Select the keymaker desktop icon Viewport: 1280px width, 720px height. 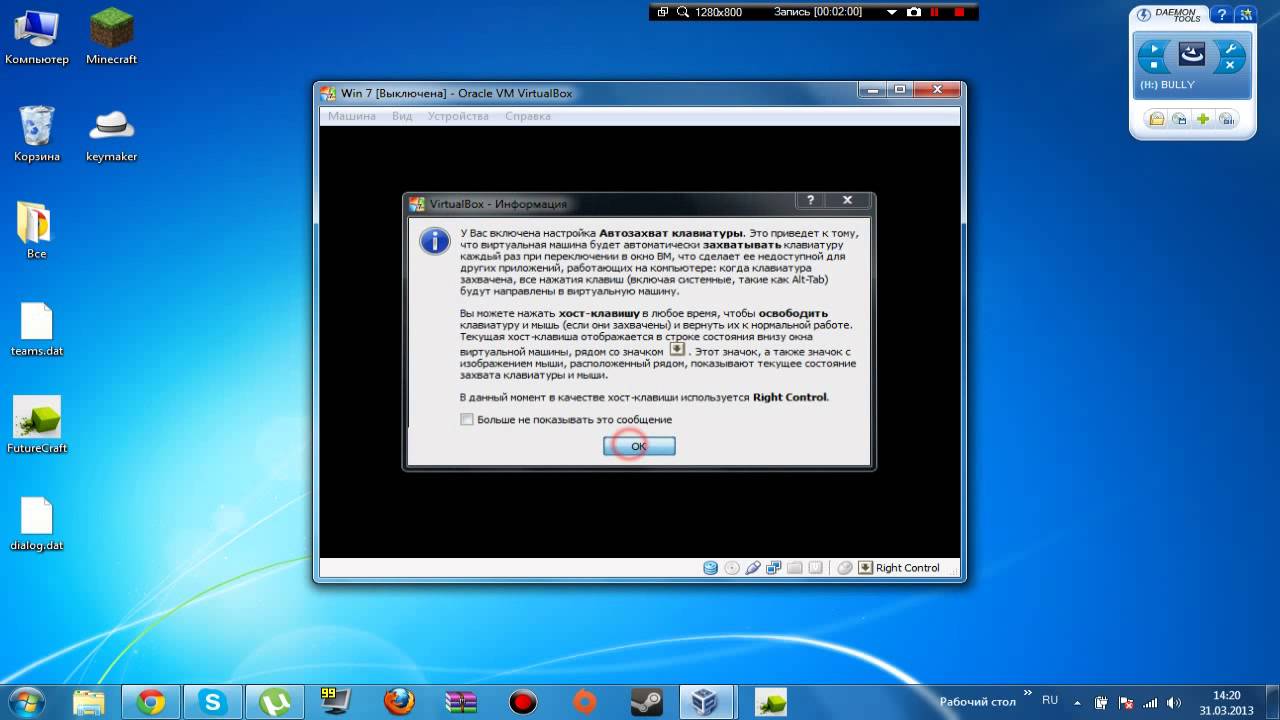[112, 133]
